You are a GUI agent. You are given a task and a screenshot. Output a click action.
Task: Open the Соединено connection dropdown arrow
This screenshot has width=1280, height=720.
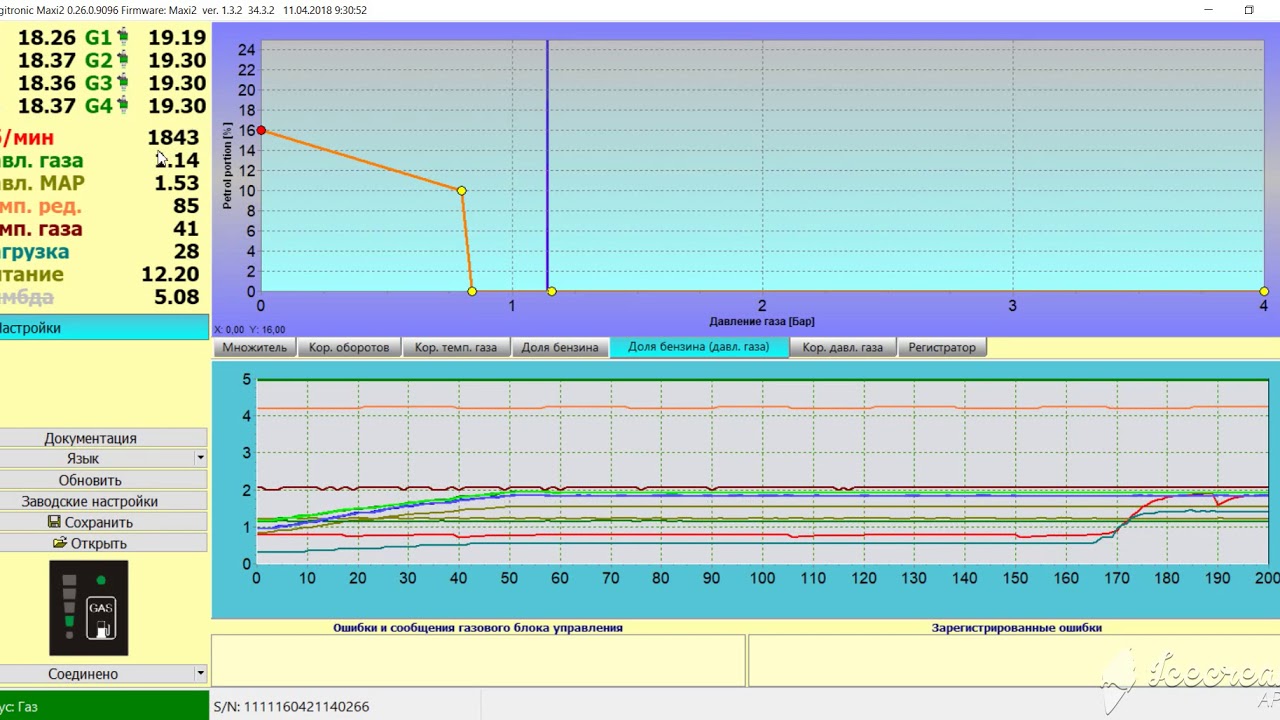[200, 674]
